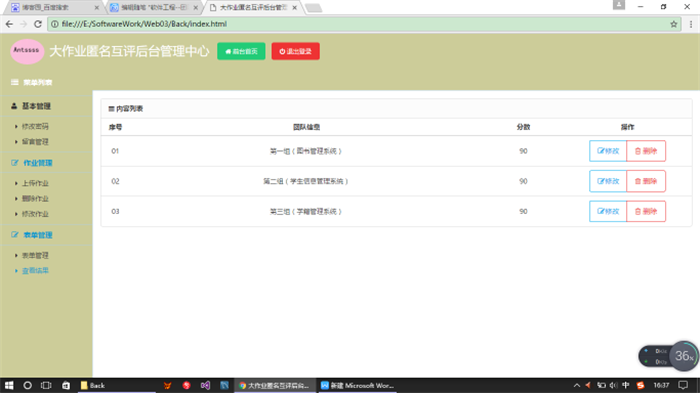Image resolution: width=700 pixels, height=393 pixels.
Task: Click 删除 button for row 03
Action: coord(646,211)
